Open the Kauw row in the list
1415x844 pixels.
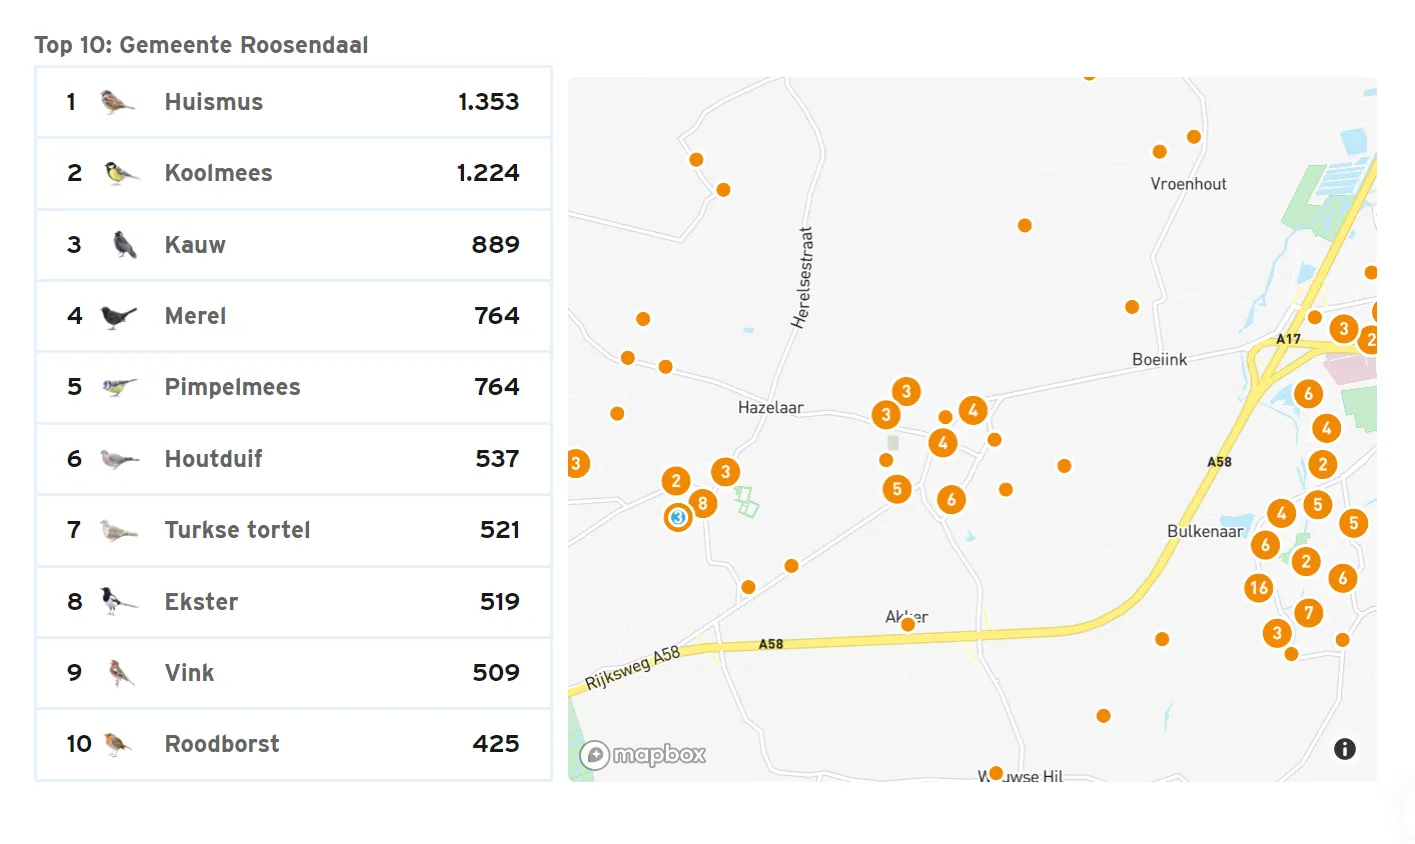coord(293,245)
